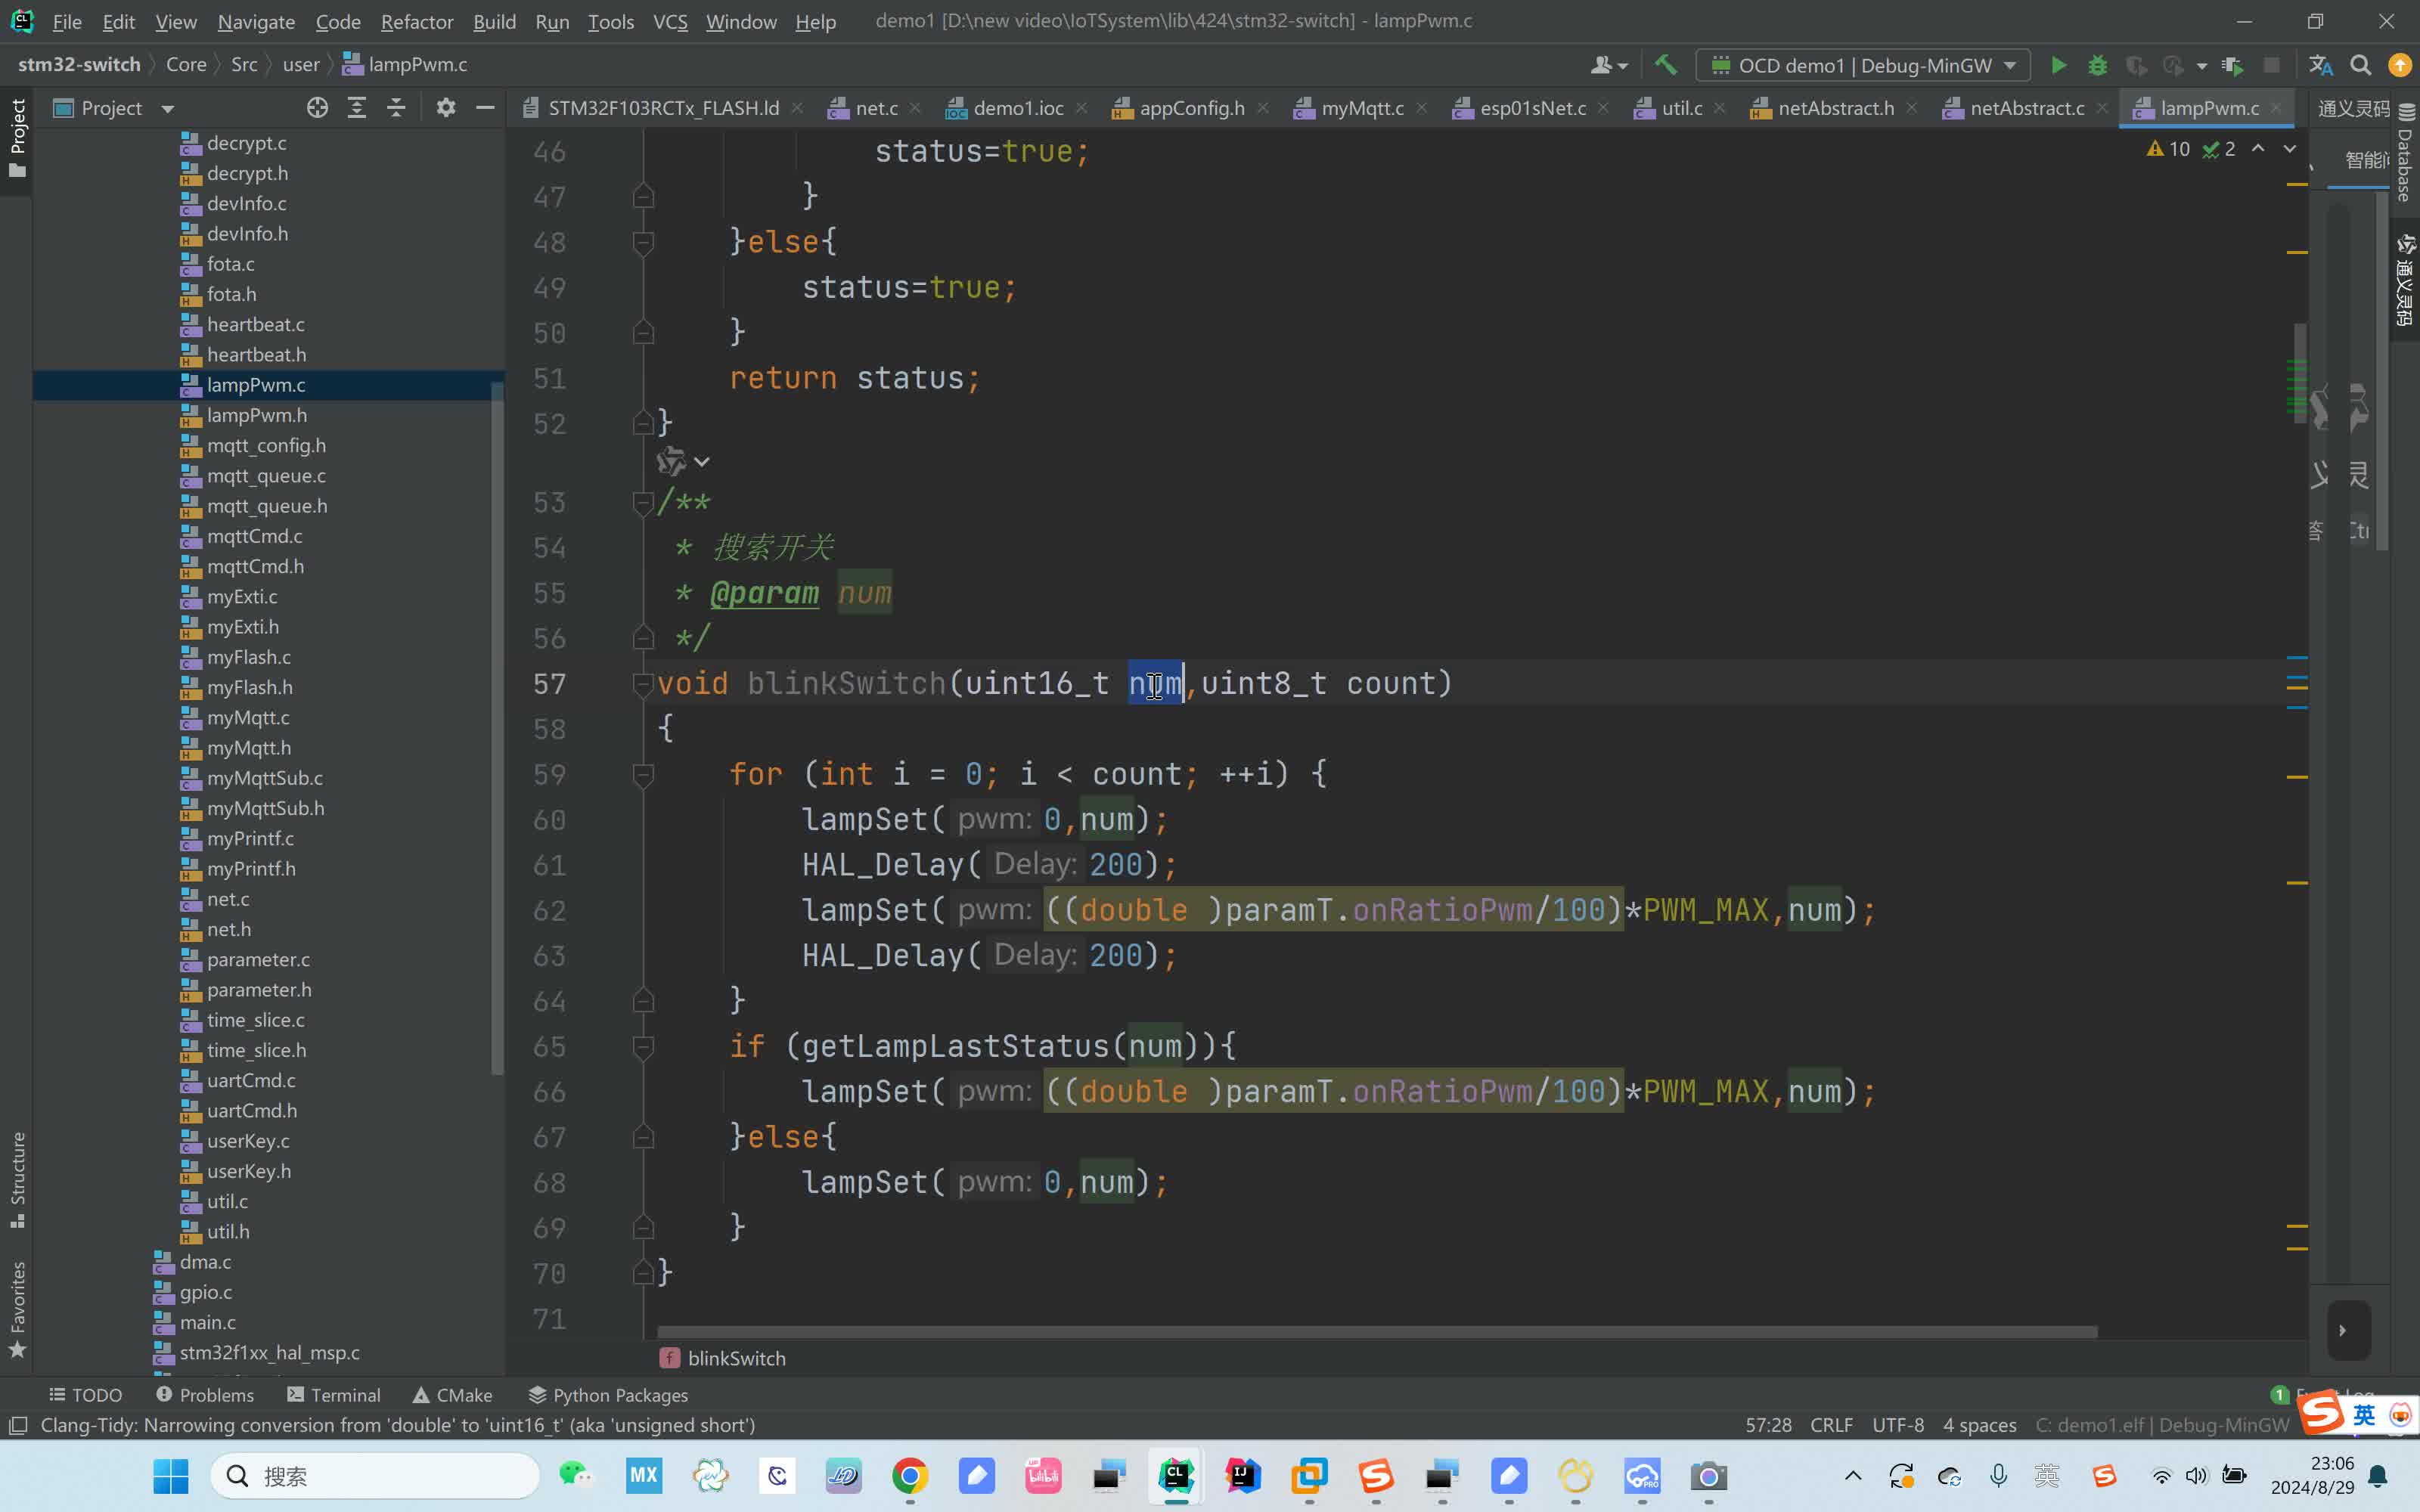Open Project panel settings gear
Image resolution: width=2420 pixels, height=1512 pixels.
(x=446, y=108)
